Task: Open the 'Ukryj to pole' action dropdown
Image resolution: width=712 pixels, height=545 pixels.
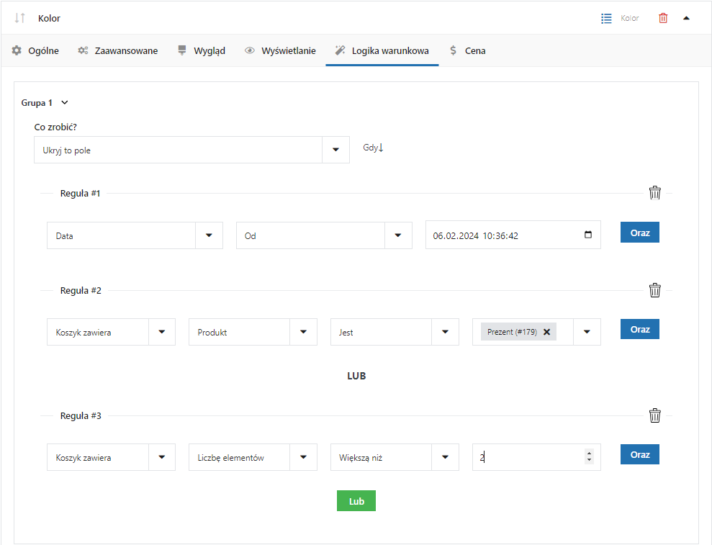Action: [x=192, y=150]
